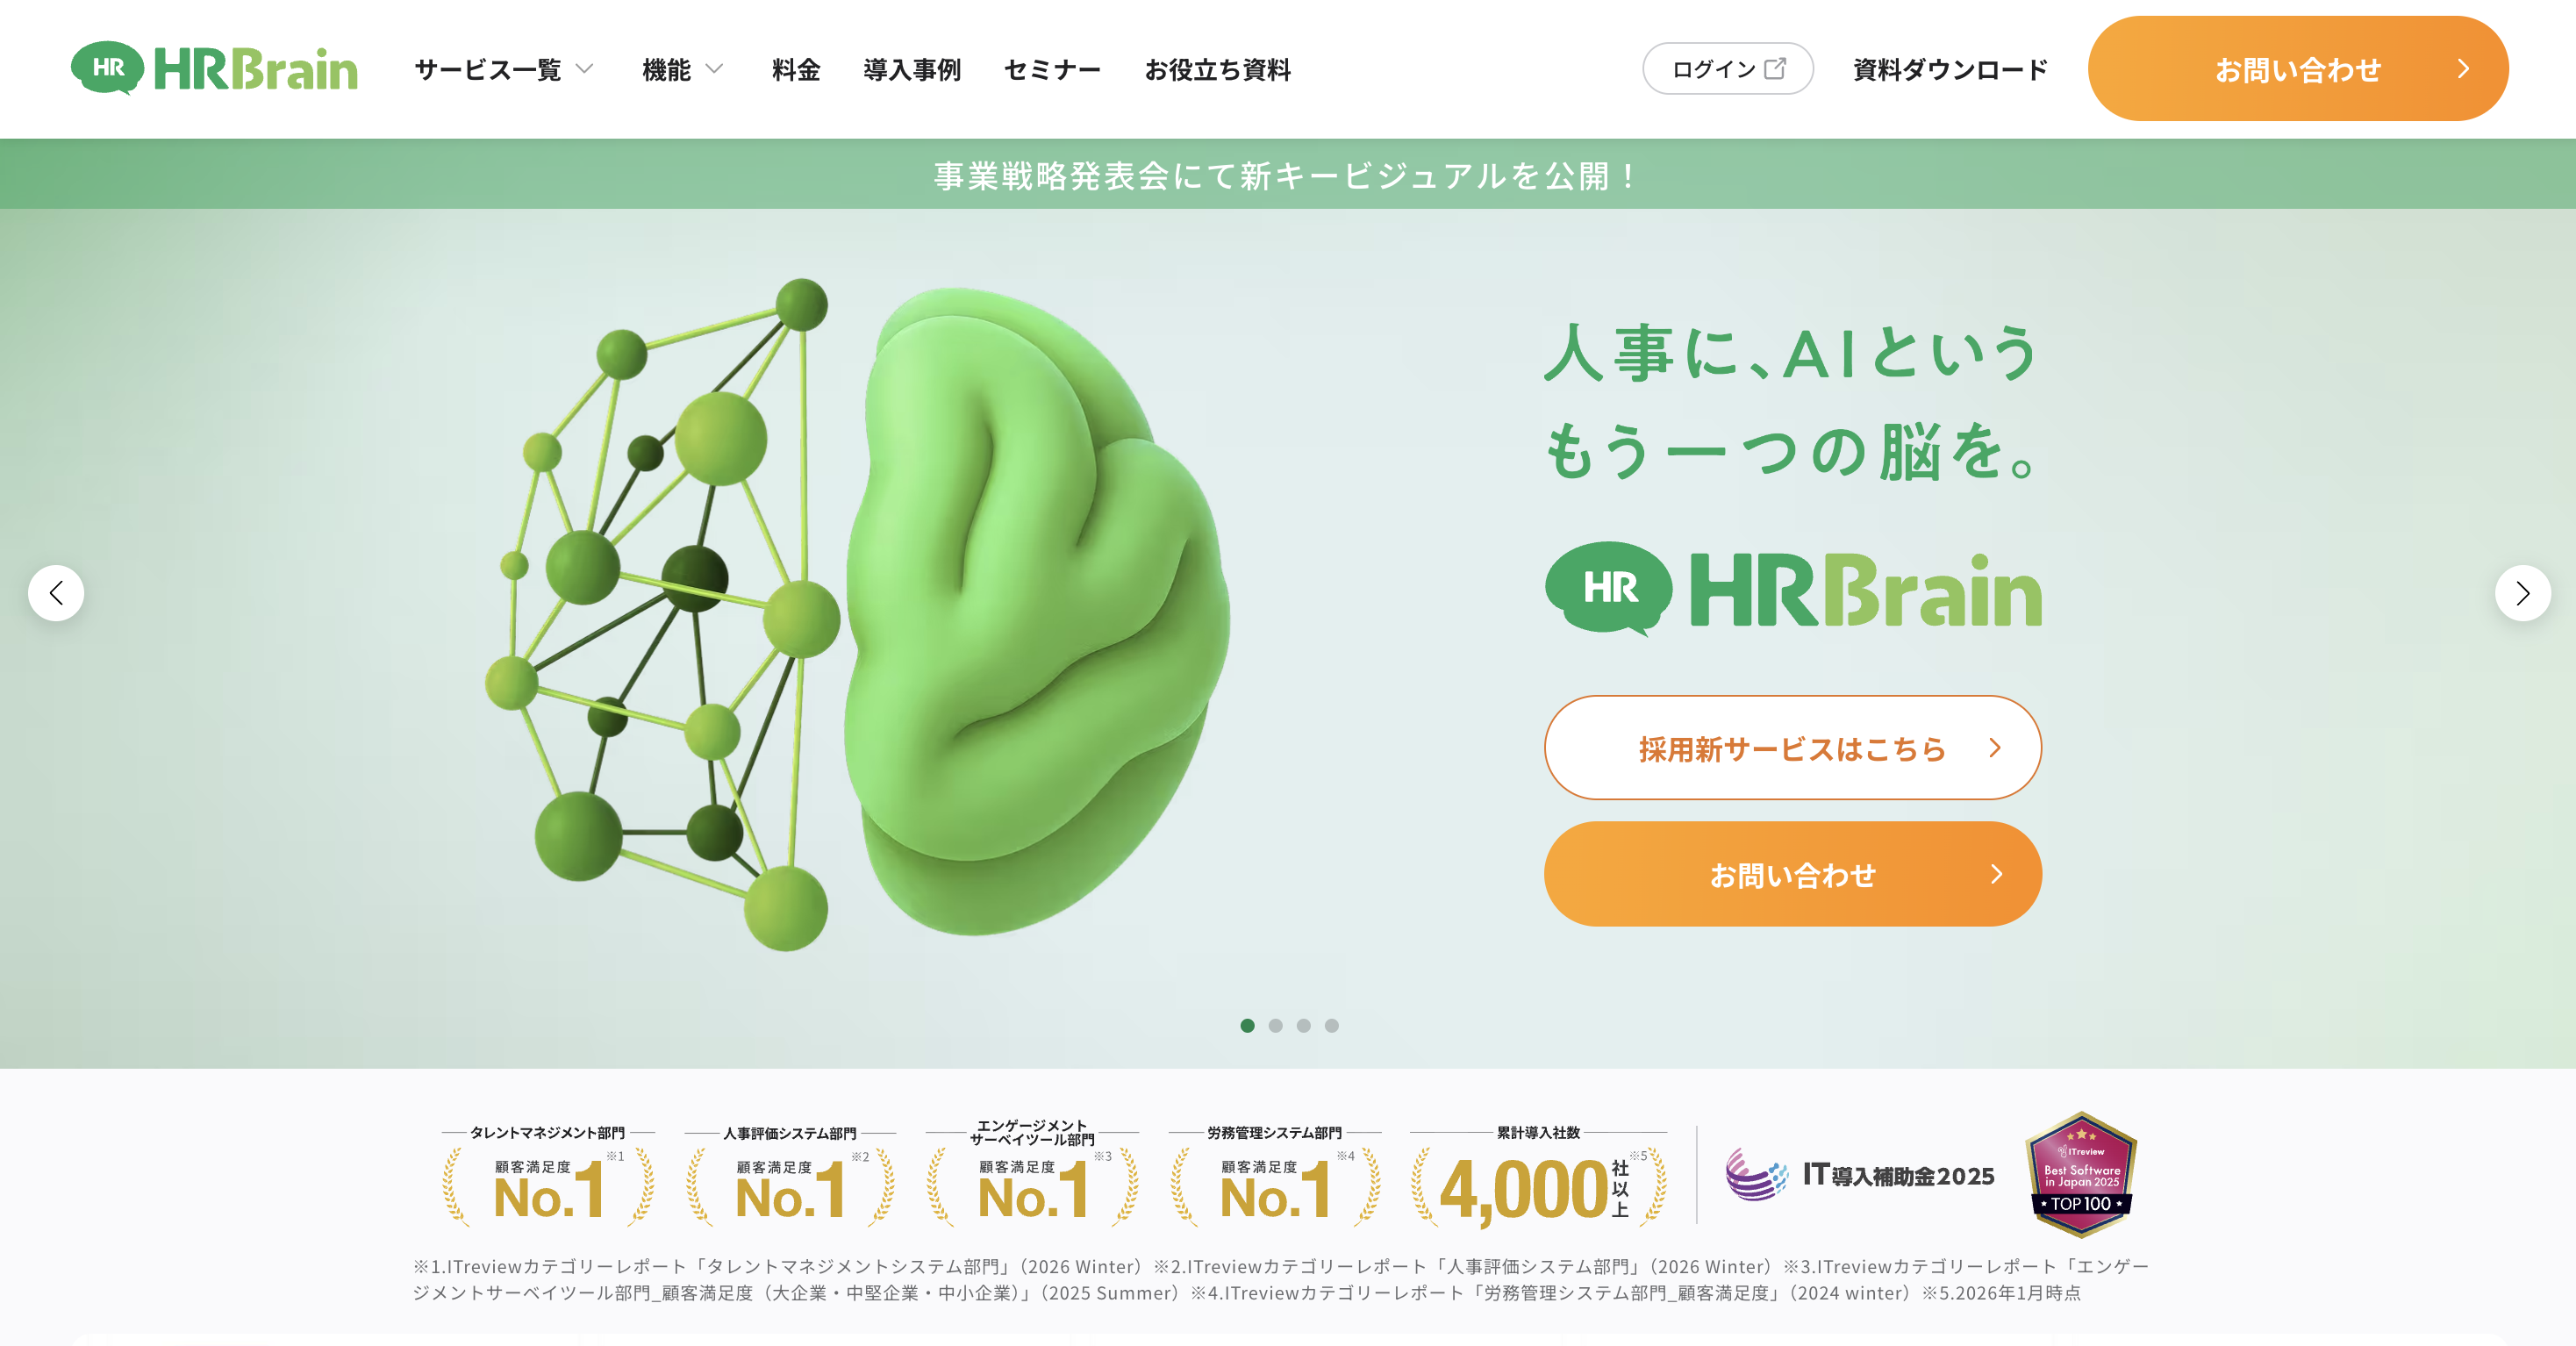
Task: Go back a slide with the left arrow
Action: 56,593
